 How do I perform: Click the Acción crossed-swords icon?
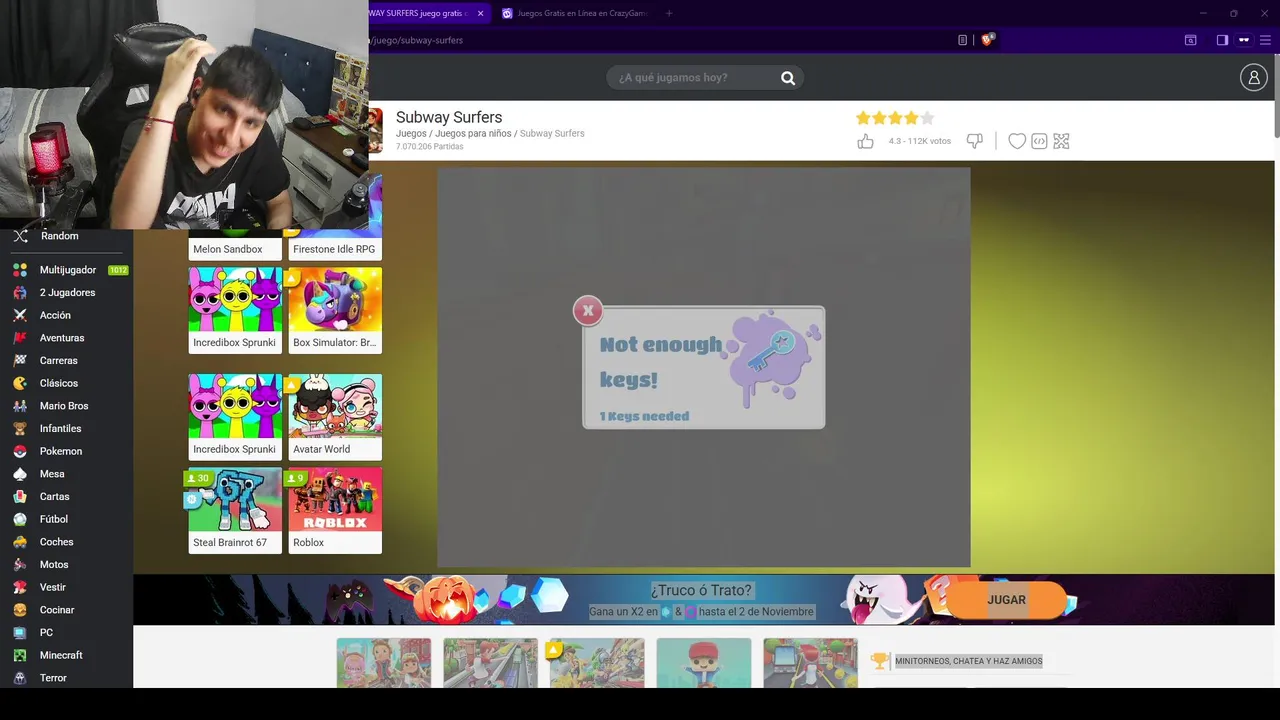[x=20, y=315]
